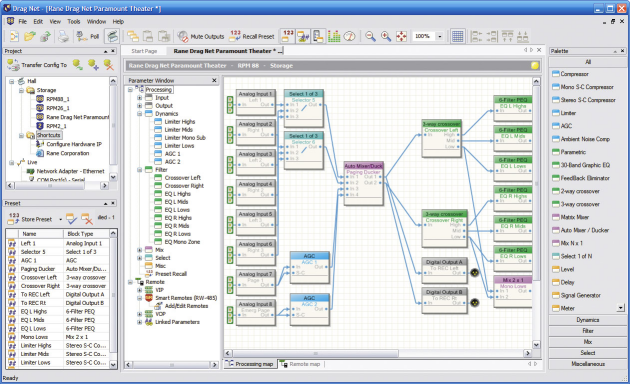Screen dimensions: 630x384
Task: Click the fit-to-window zoom icon
Action: click(x=401, y=37)
